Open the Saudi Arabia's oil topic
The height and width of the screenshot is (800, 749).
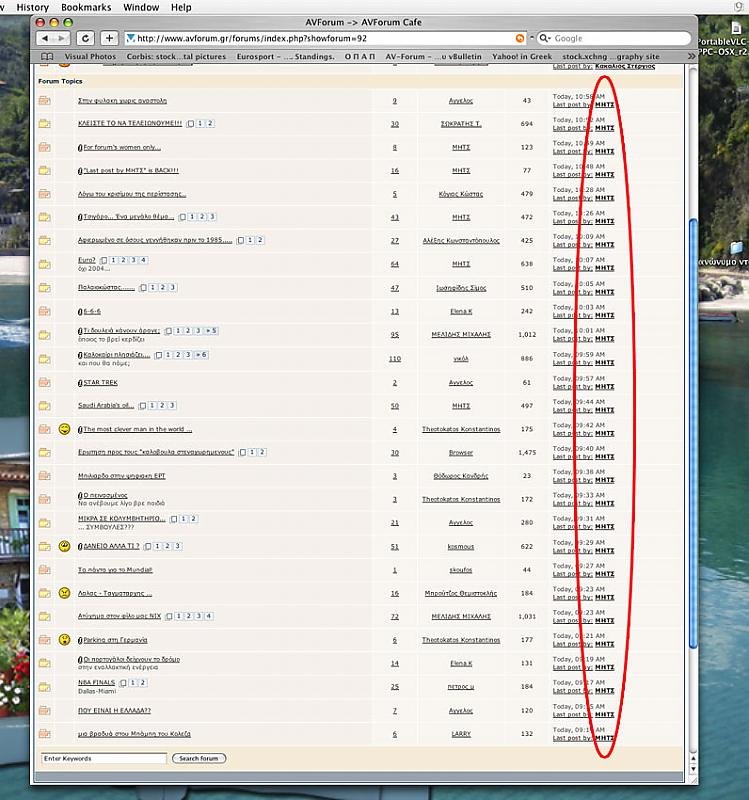106,405
